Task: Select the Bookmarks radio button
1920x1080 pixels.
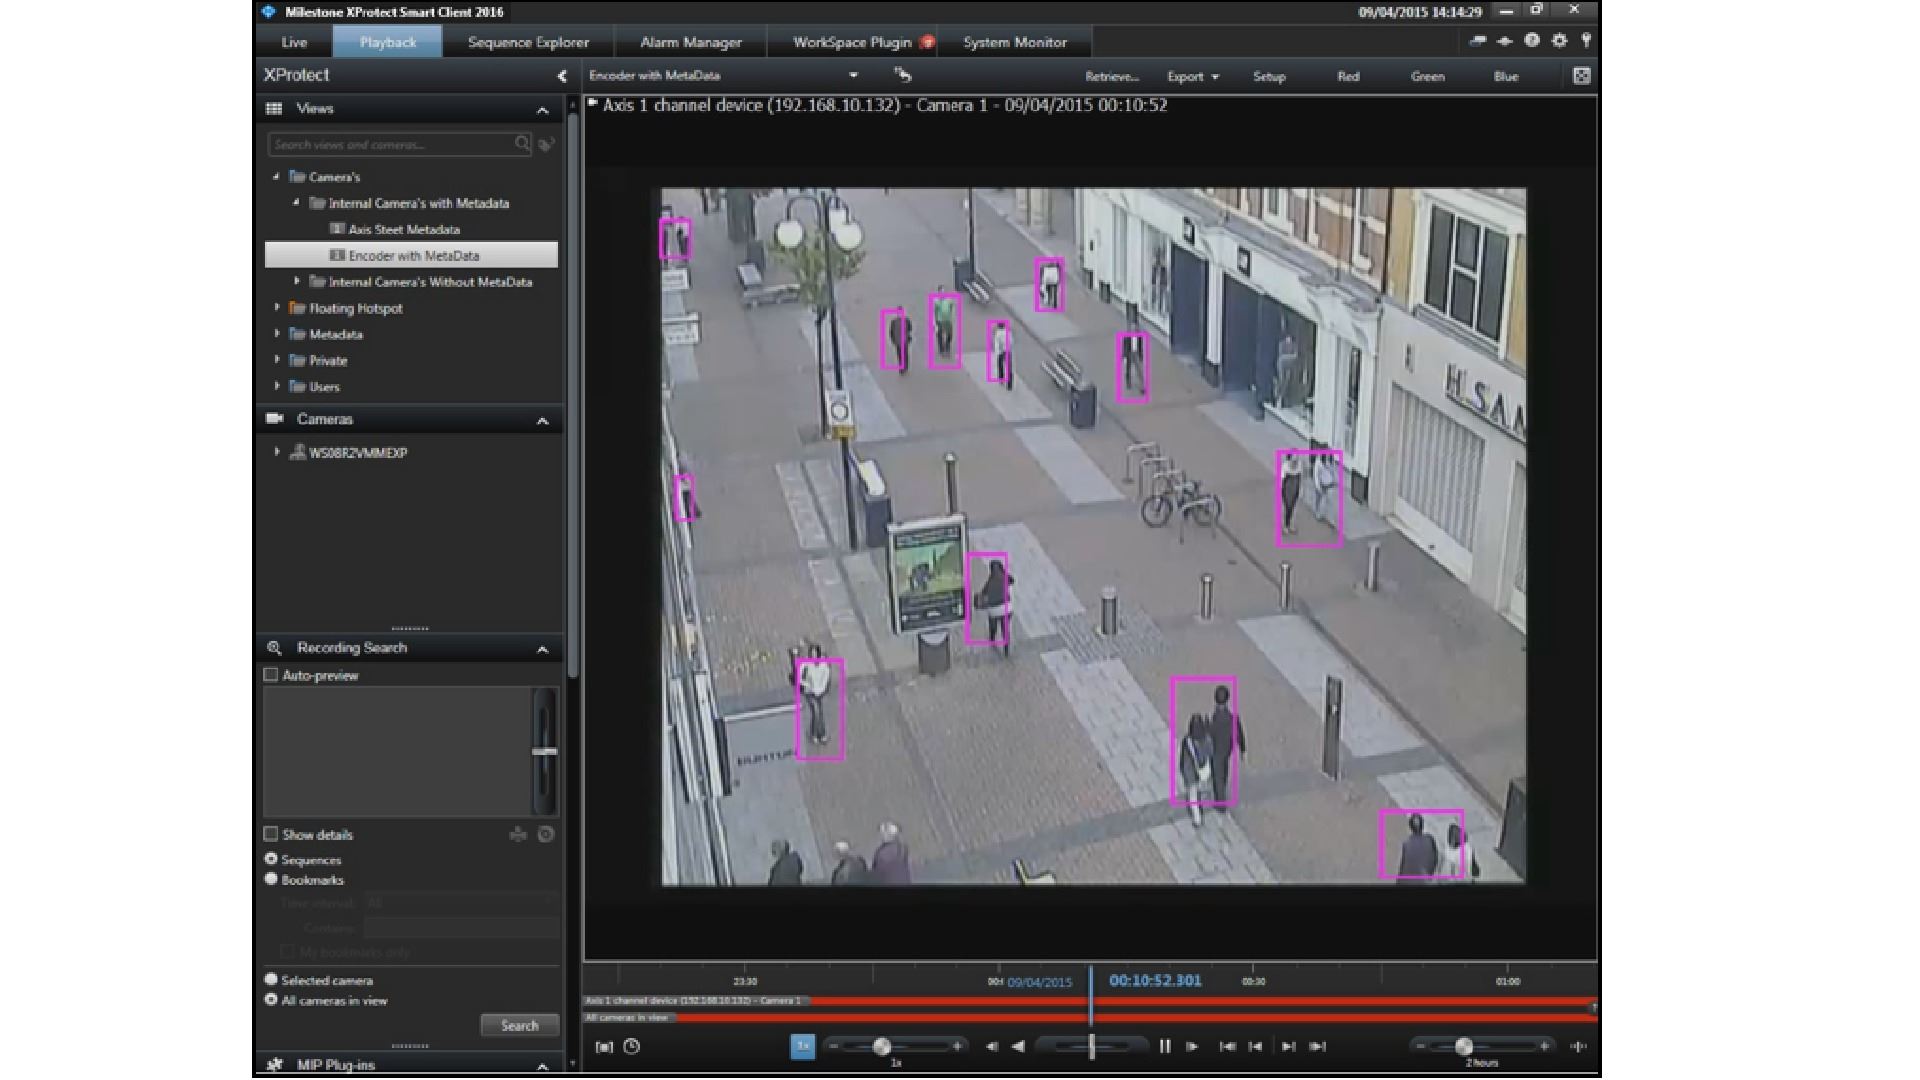Action: pos(270,879)
